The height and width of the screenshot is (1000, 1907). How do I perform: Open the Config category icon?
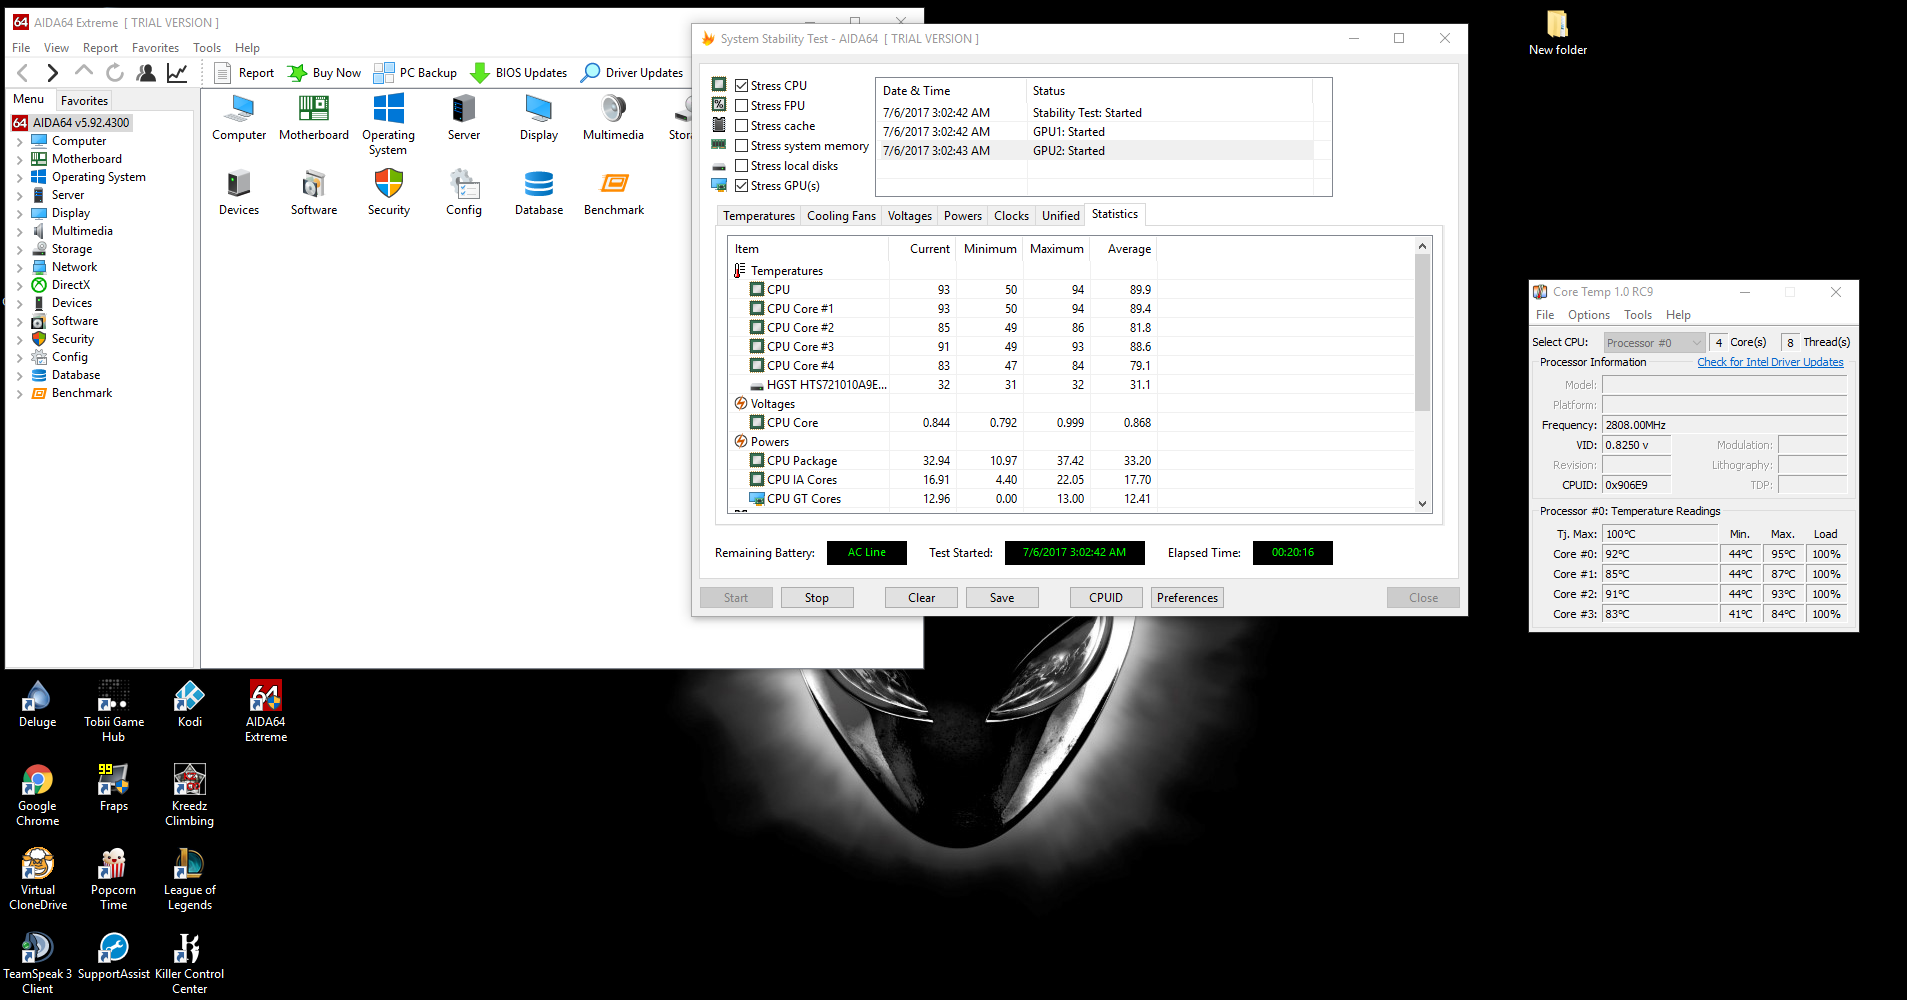click(464, 193)
